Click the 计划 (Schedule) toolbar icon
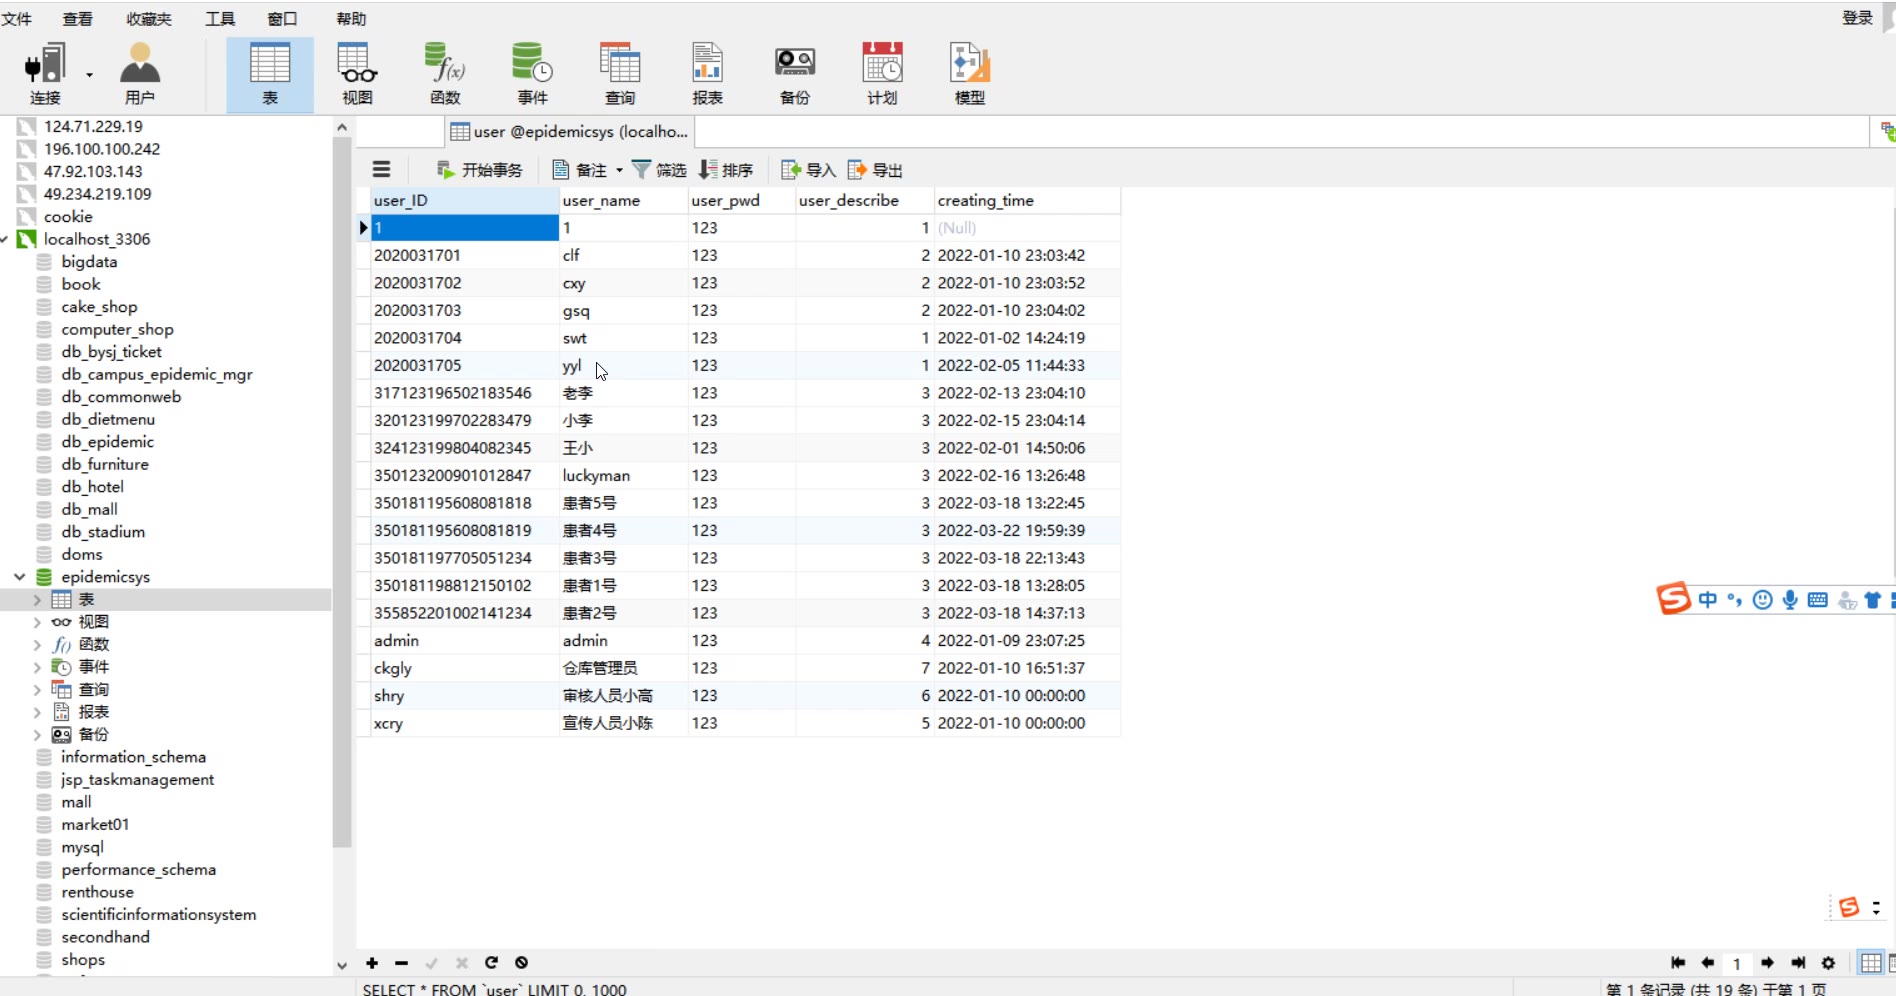The width and height of the screenshot is (1896, 996). pos(882,74)
